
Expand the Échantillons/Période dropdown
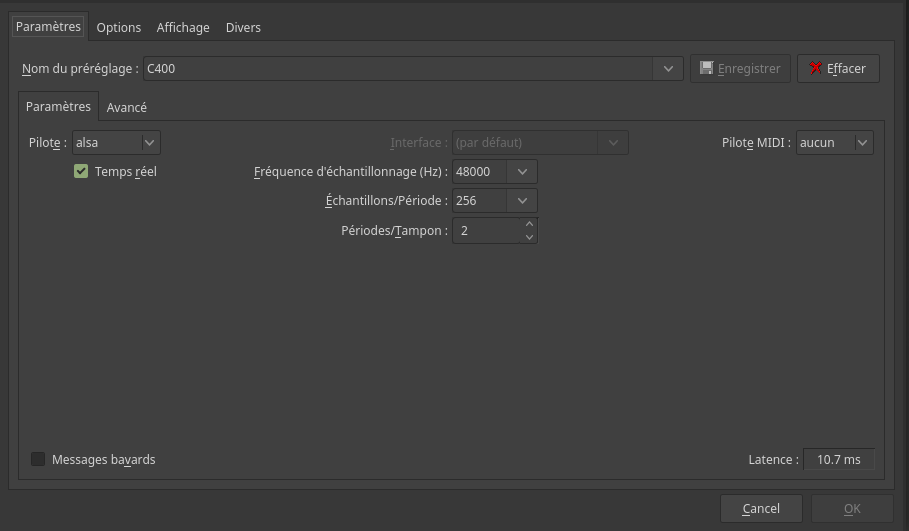pos(522,201)
